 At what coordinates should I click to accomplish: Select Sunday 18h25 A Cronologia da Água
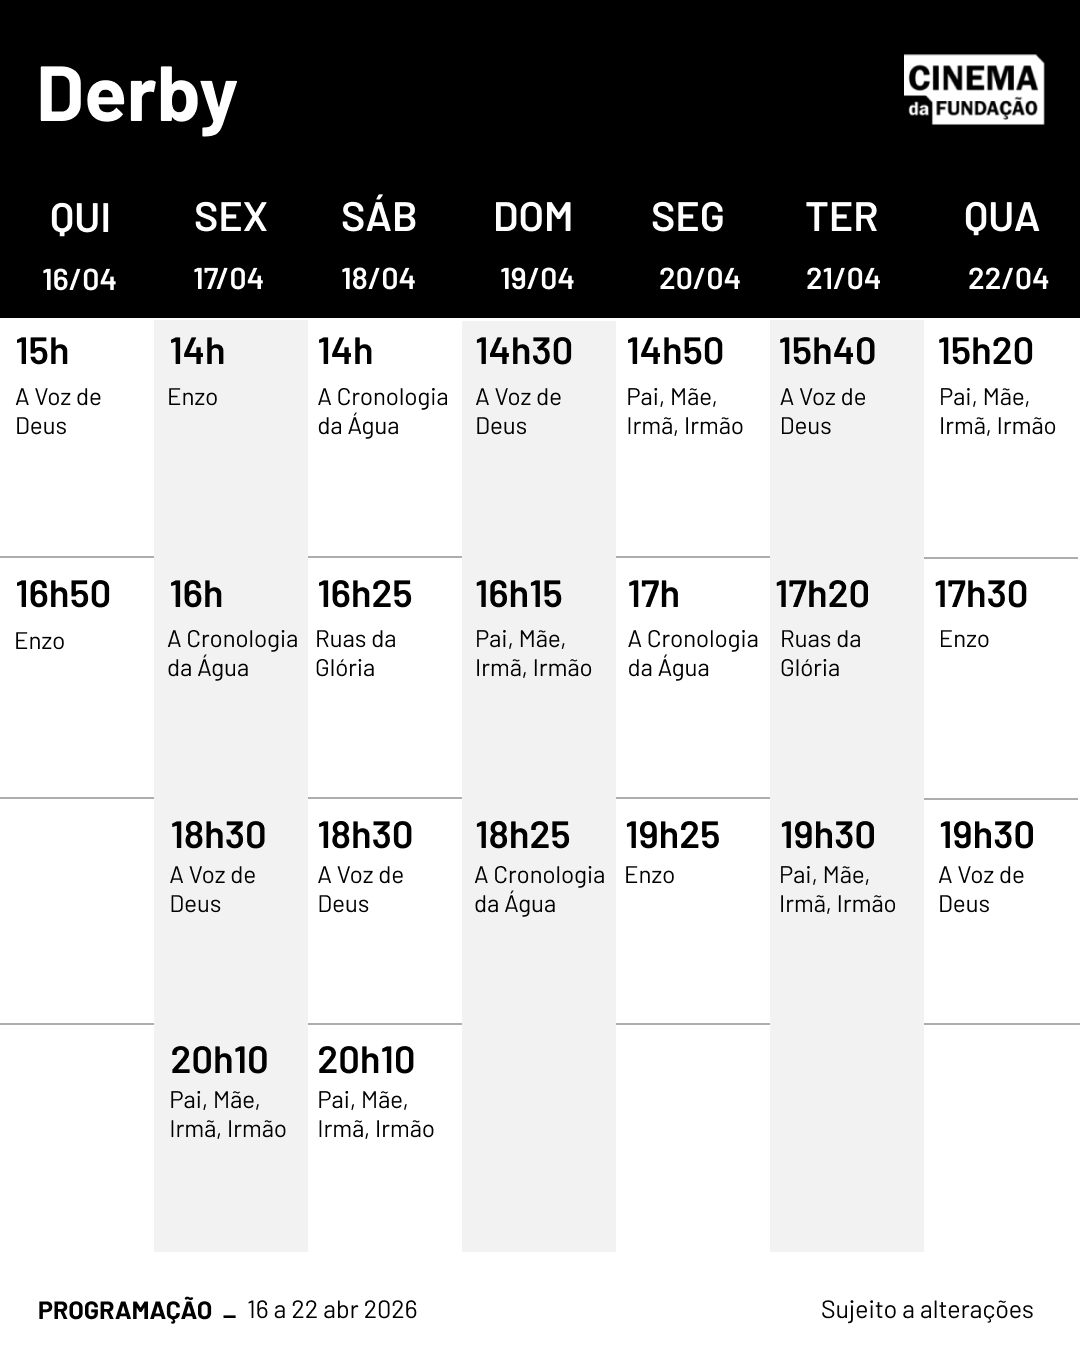point(538,866)
